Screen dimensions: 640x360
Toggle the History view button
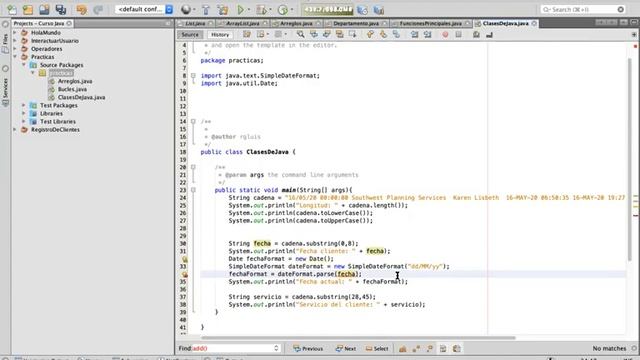pyautogui.click(x=220, y=35)
